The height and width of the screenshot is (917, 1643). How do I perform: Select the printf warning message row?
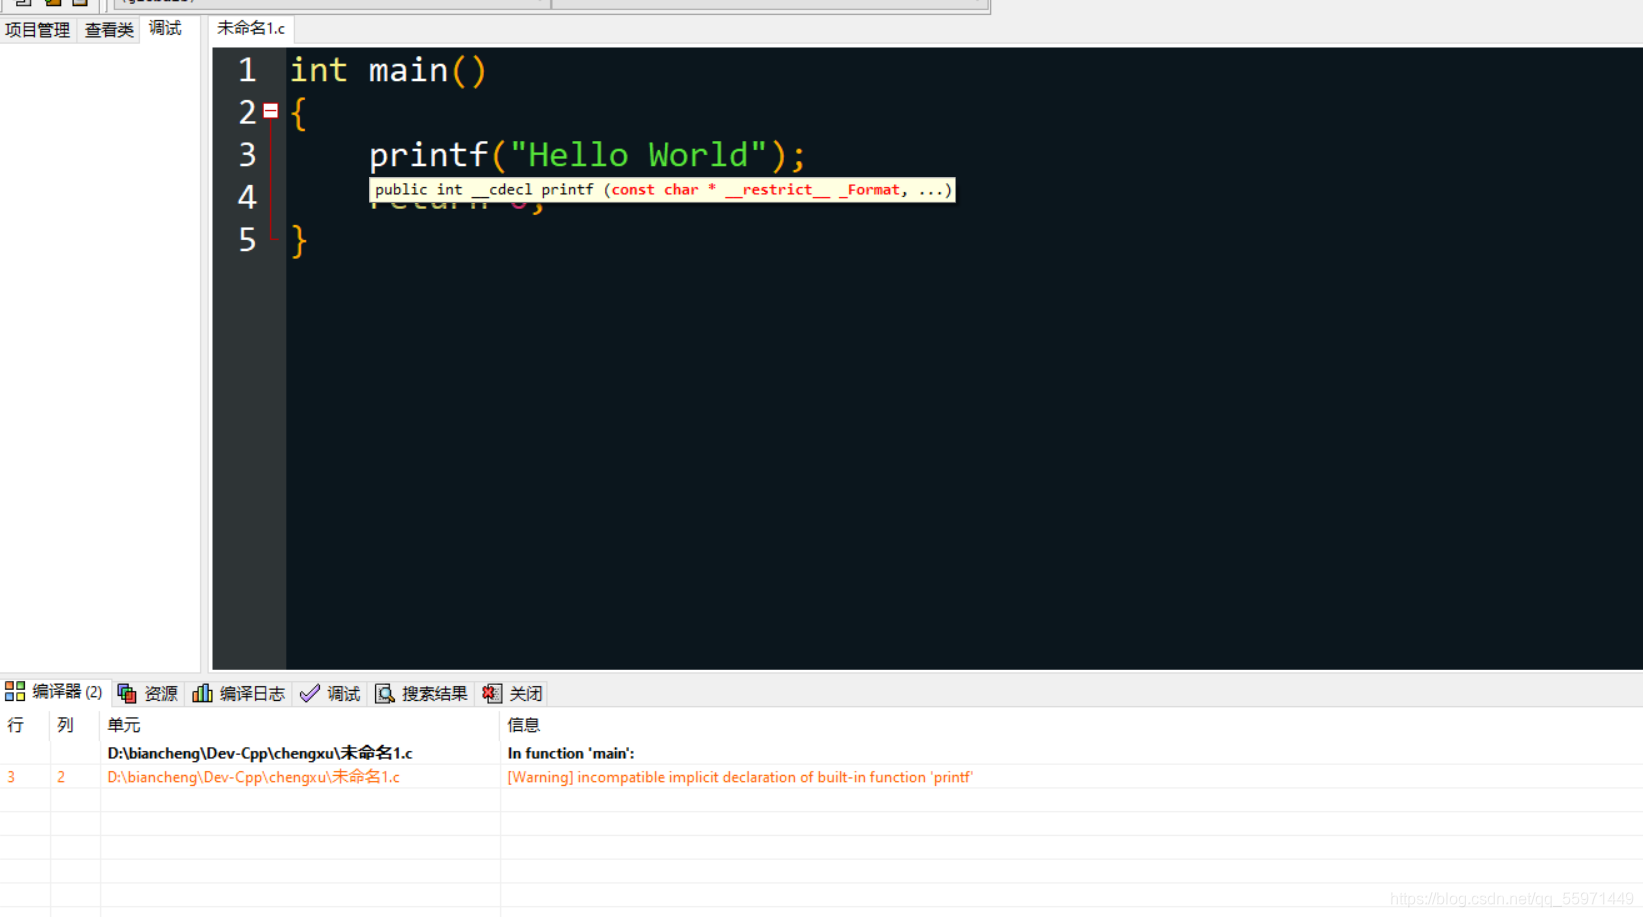[x=821, y=777]
